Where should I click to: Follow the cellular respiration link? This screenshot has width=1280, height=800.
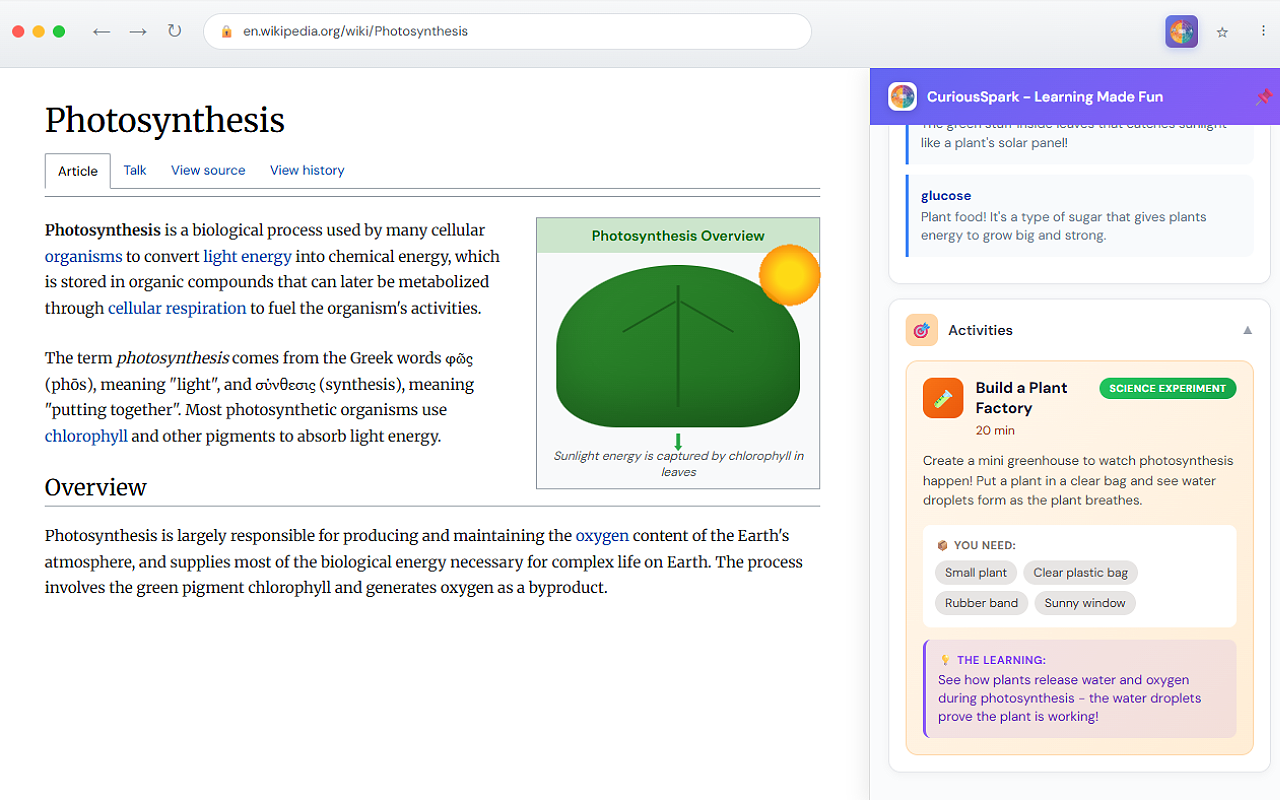pyautogui.click(x=177, y=308)
